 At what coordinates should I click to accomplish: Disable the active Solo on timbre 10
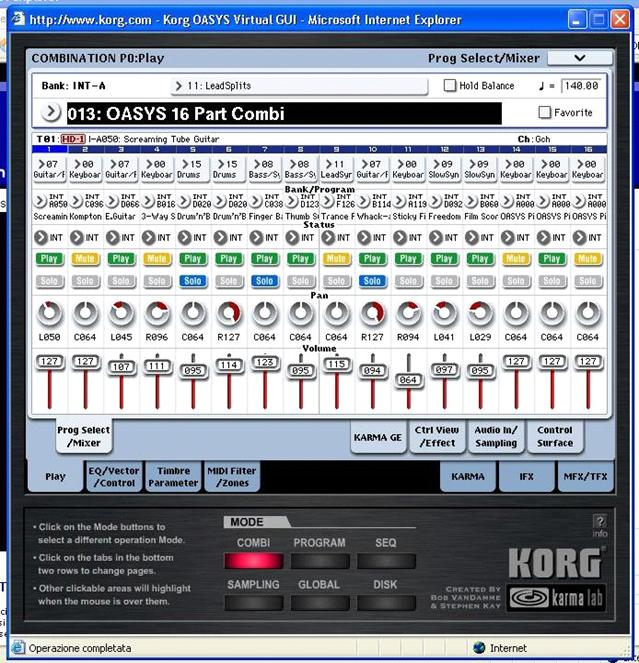click(373, 281)
